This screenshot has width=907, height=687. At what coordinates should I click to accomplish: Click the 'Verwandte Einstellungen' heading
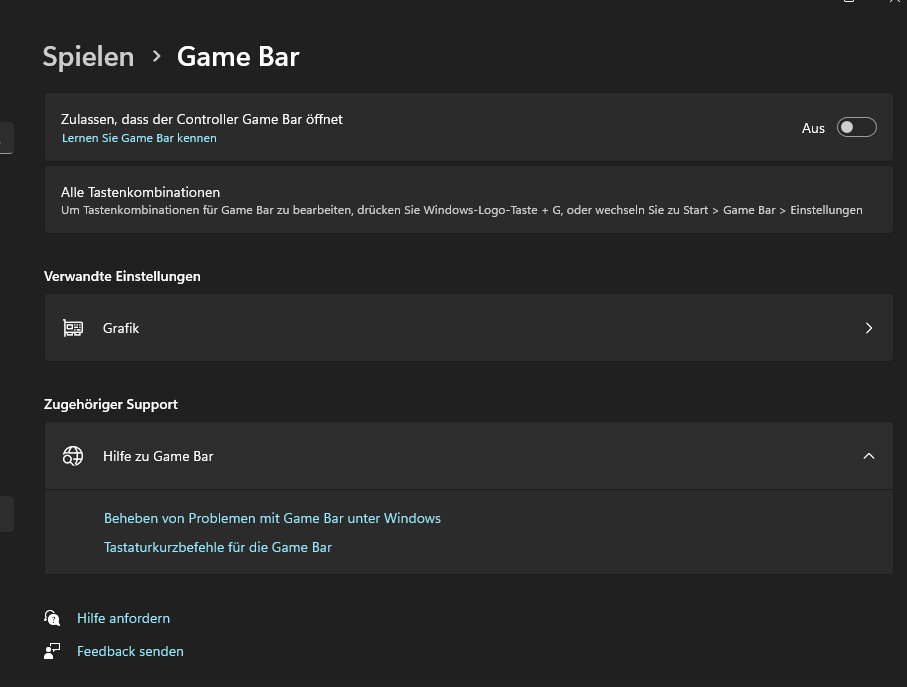pyautogui.click(x=122, y=276)
